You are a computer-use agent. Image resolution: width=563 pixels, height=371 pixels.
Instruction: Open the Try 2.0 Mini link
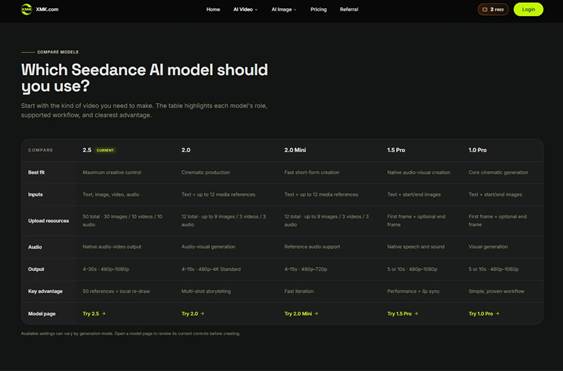[301, 314]
